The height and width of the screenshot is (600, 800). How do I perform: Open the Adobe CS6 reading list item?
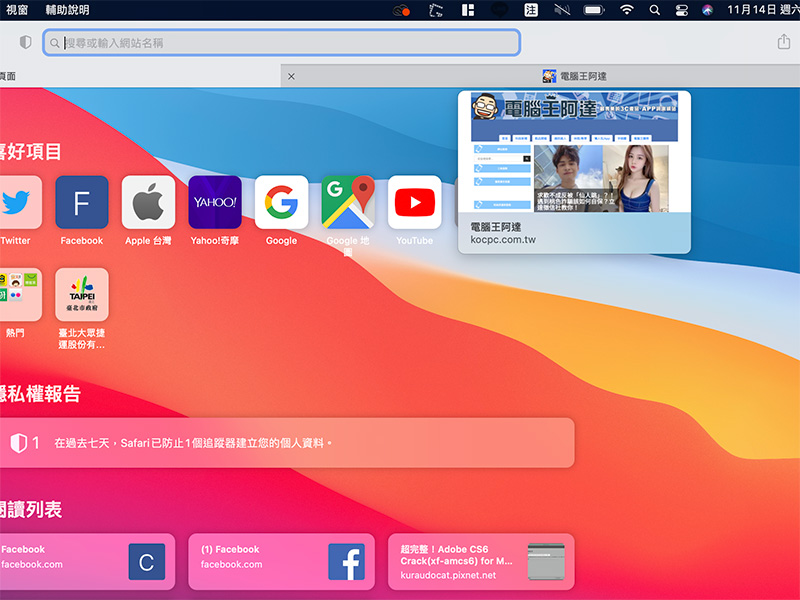tap(481, 562)
